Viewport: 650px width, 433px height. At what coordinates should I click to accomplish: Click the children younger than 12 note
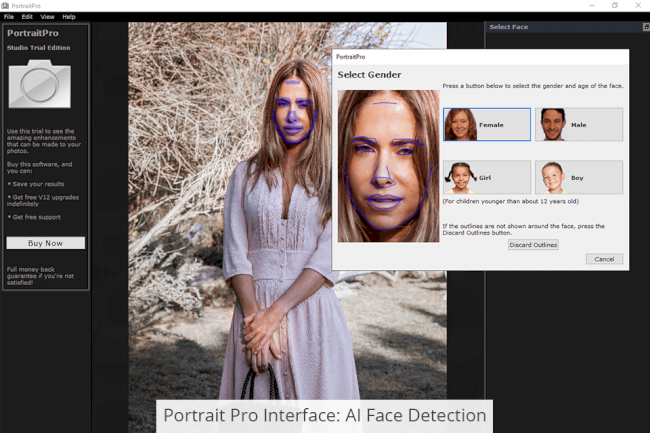[511, 201]
